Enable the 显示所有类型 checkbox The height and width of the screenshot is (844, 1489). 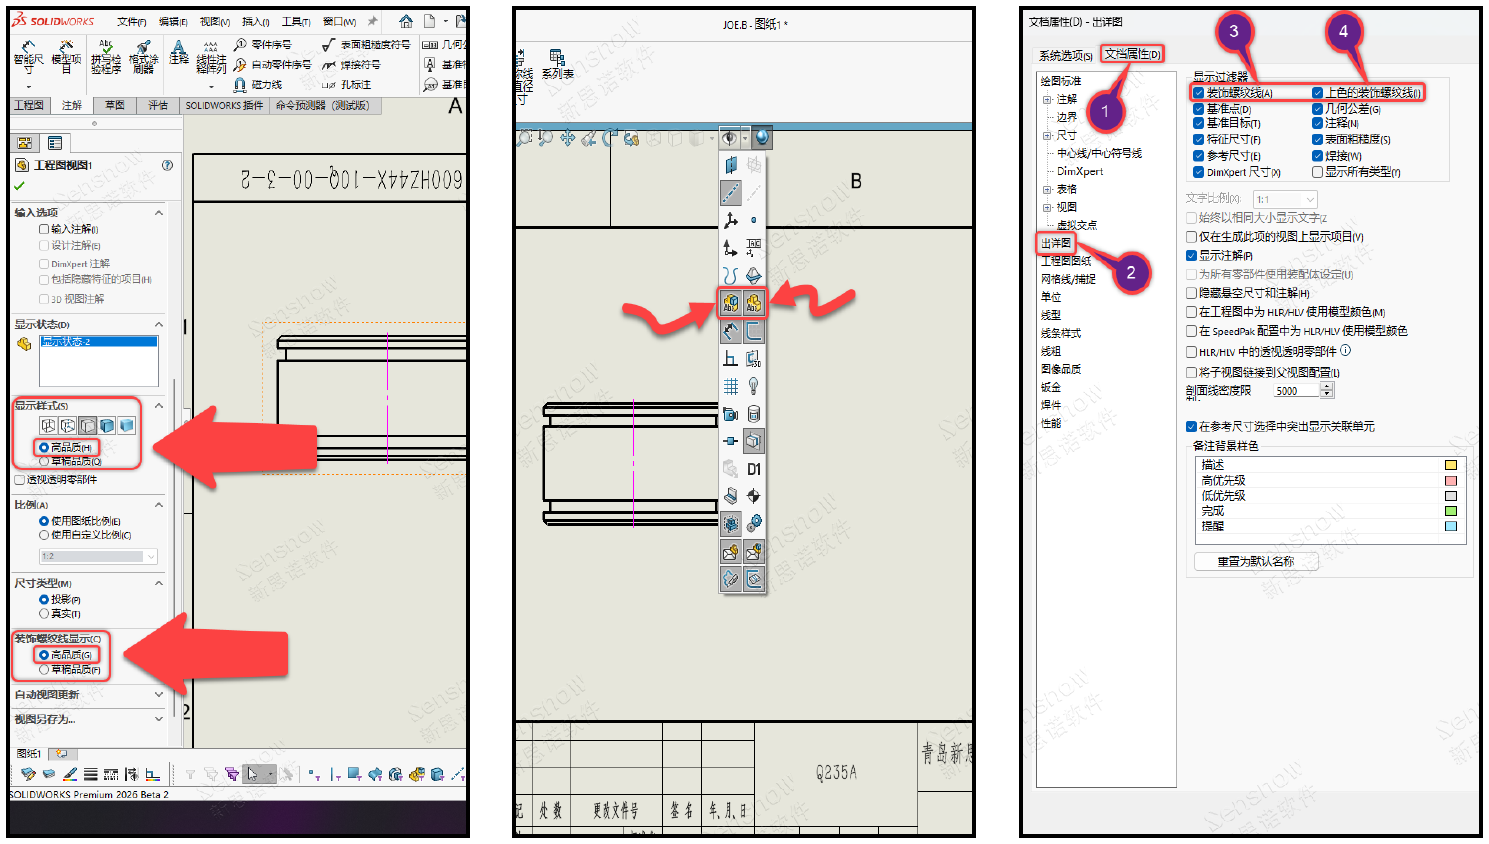1317,172
